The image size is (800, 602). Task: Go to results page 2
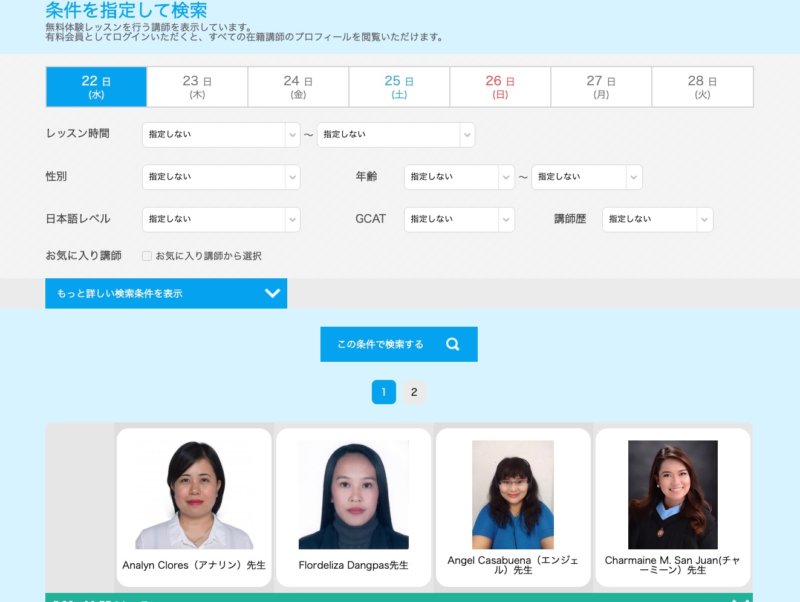(x=414, y=392)
